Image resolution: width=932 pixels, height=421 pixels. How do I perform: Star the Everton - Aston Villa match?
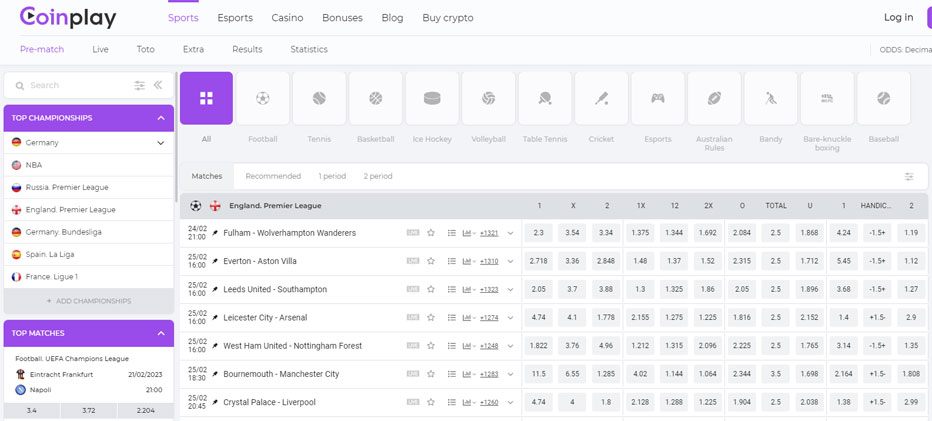point(432,261)
